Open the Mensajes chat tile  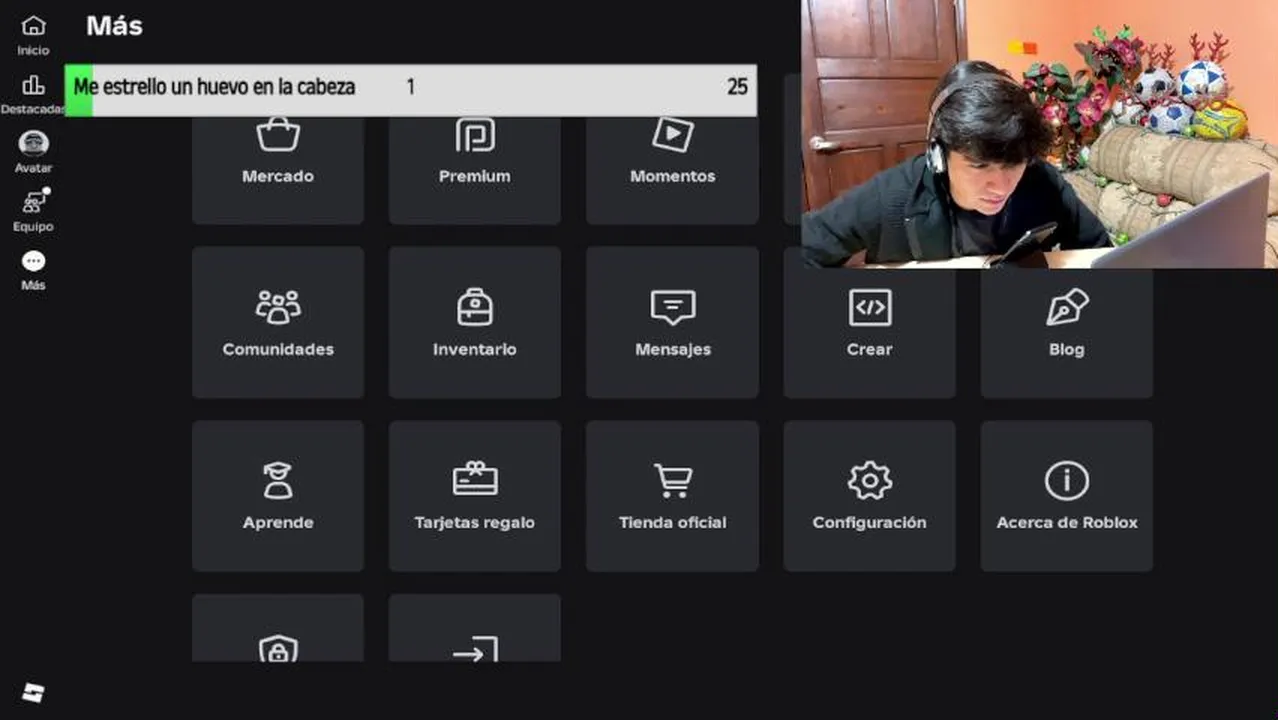click(x=672, y=322)
